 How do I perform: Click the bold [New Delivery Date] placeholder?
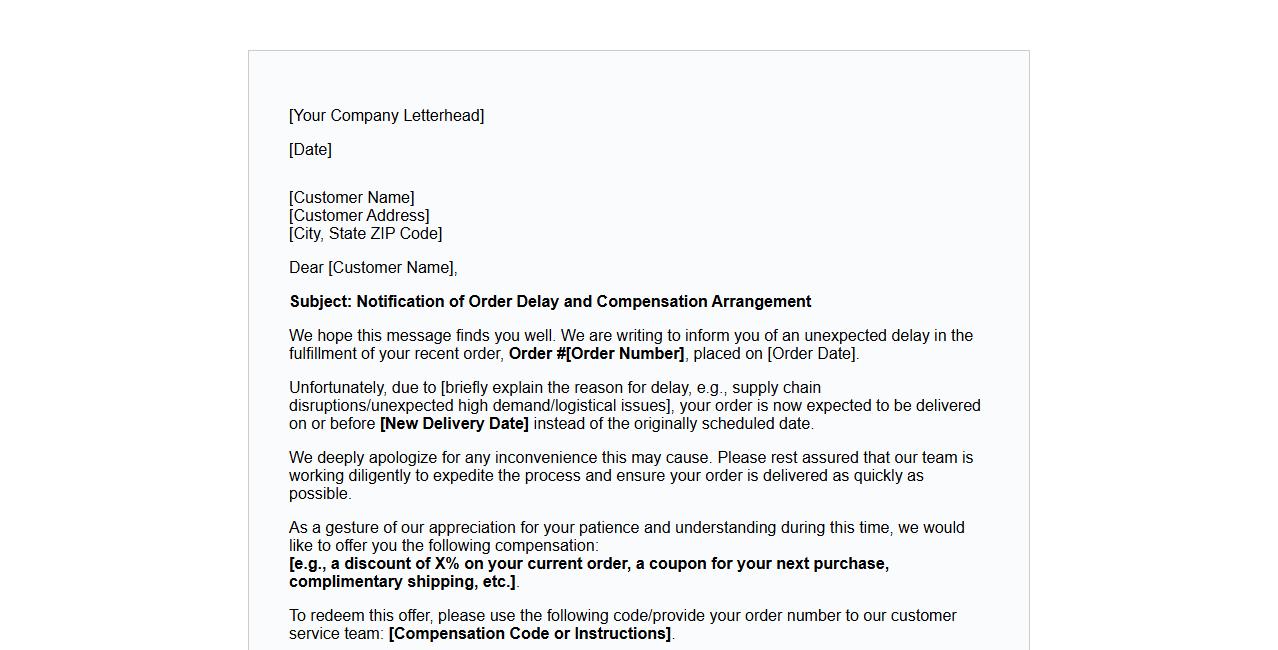pos(454,424)
